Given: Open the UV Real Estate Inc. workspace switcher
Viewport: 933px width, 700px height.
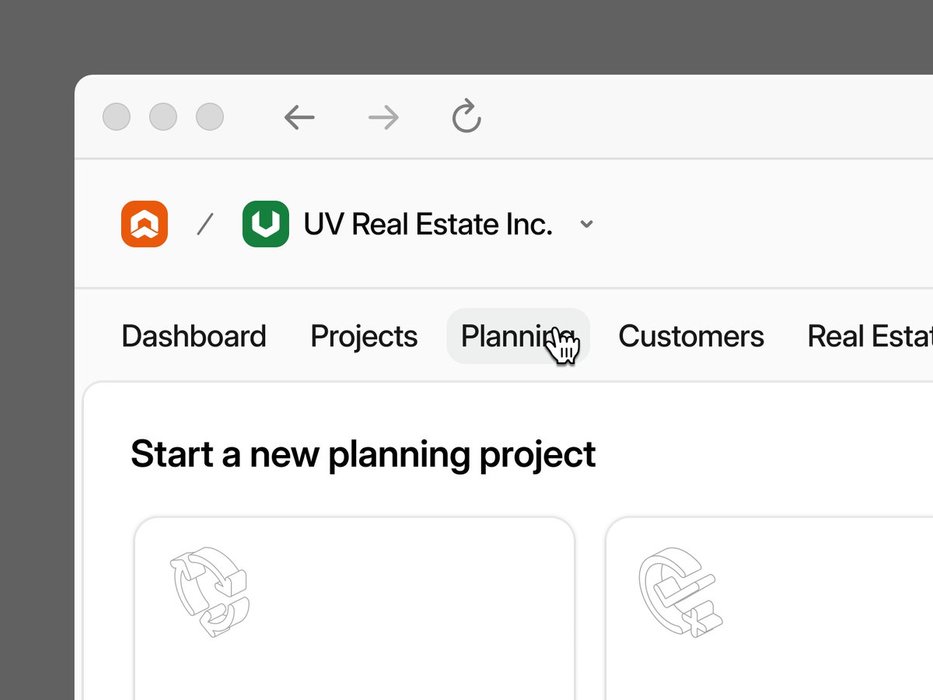Looking at the screenshot, I should [x=428, y=224].
